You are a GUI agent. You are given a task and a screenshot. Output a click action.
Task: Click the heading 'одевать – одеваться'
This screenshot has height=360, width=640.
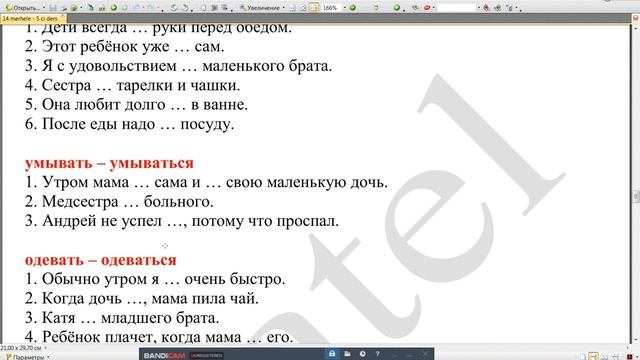(x=100, y=260)
